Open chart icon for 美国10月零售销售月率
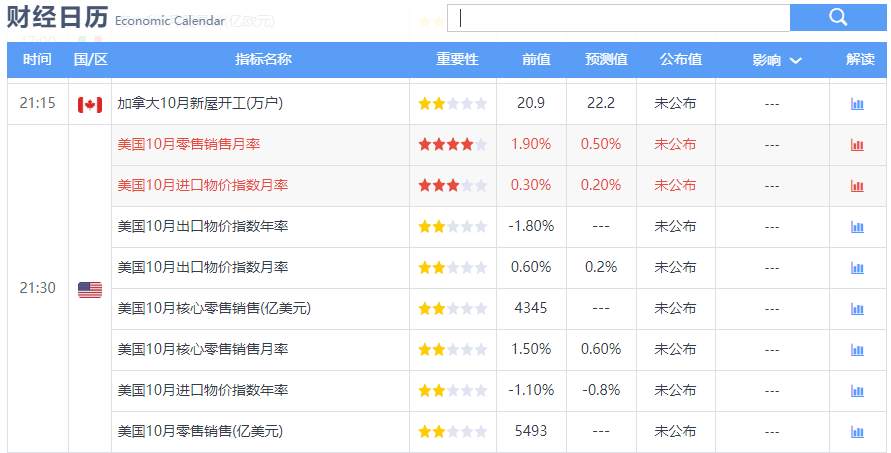Viewport: 891px width, 453px height. coord(857,145)
